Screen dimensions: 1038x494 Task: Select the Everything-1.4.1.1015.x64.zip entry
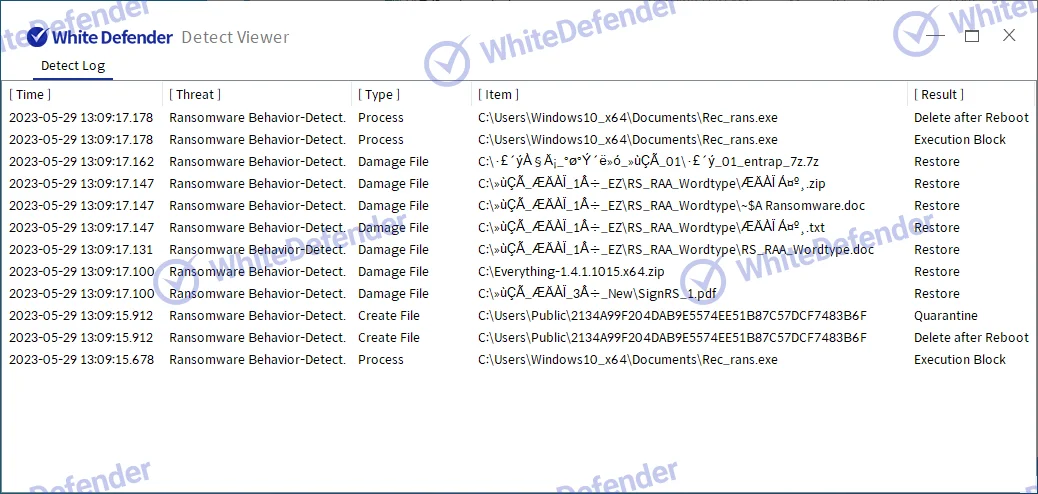tap(571, 272)
